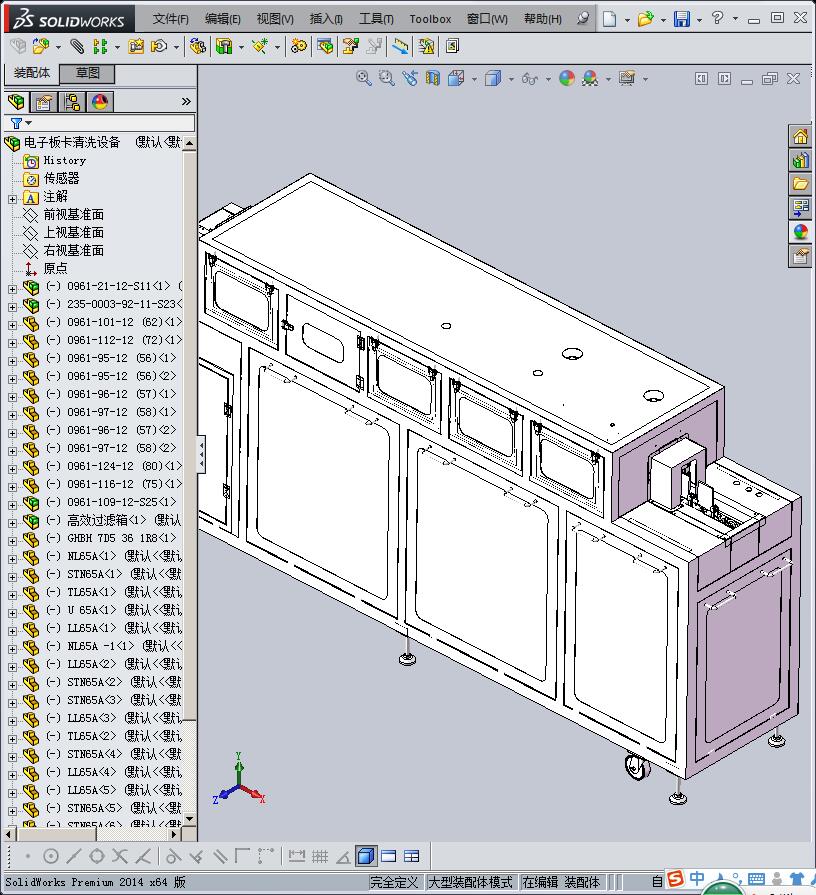Select the History tree item
816x895 pixels.
[64, 160]
